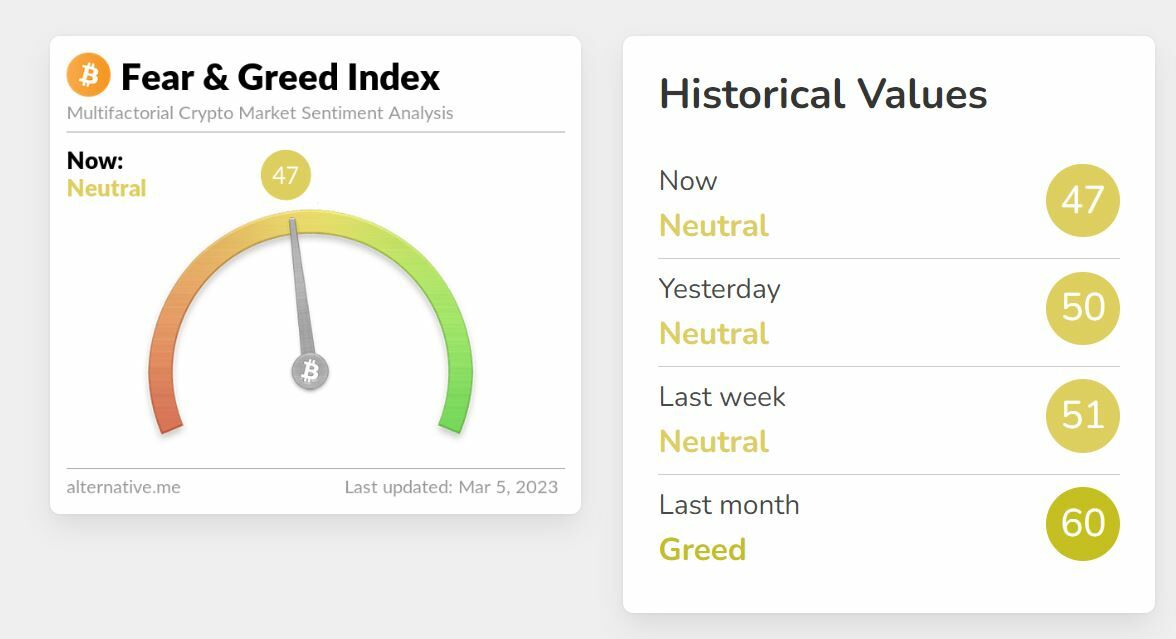Click the gray Bitcoin coin at needle base
The height and width of the screenshot is (639, 1176).
(310, 372)
